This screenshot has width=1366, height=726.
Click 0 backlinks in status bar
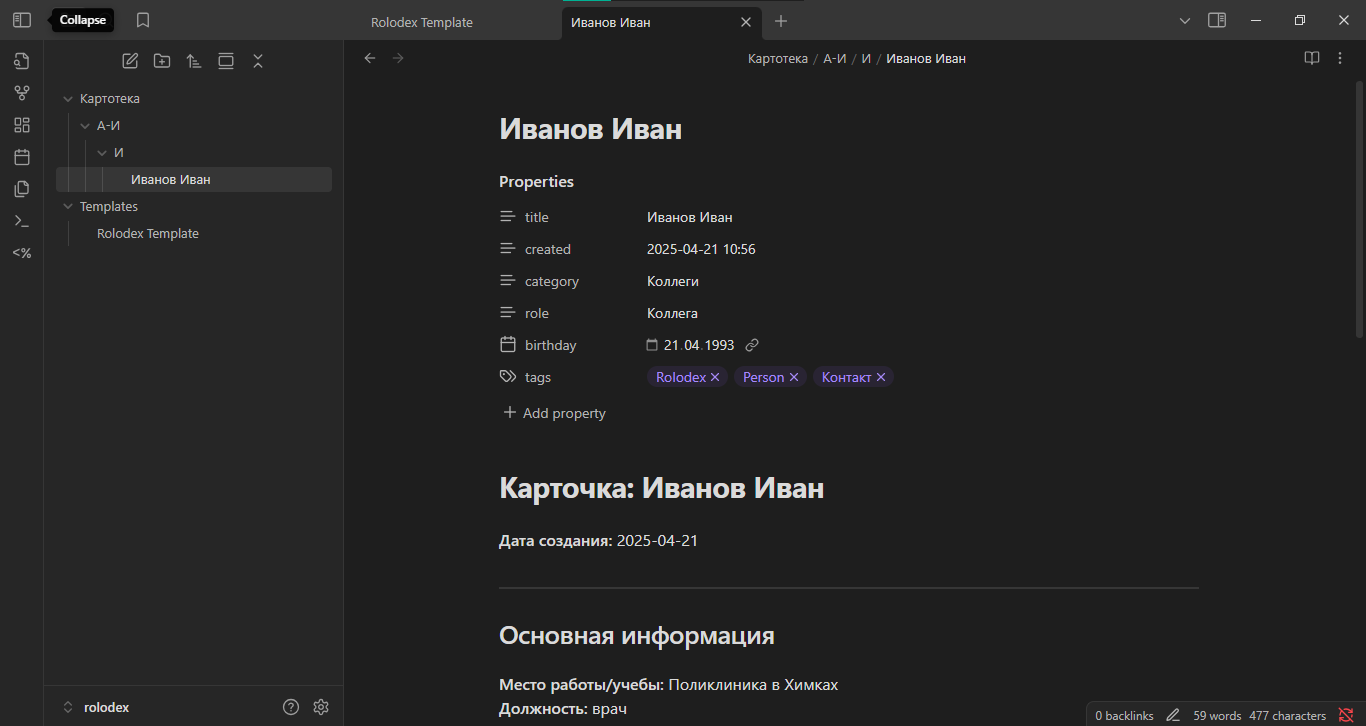(1124, 716)
